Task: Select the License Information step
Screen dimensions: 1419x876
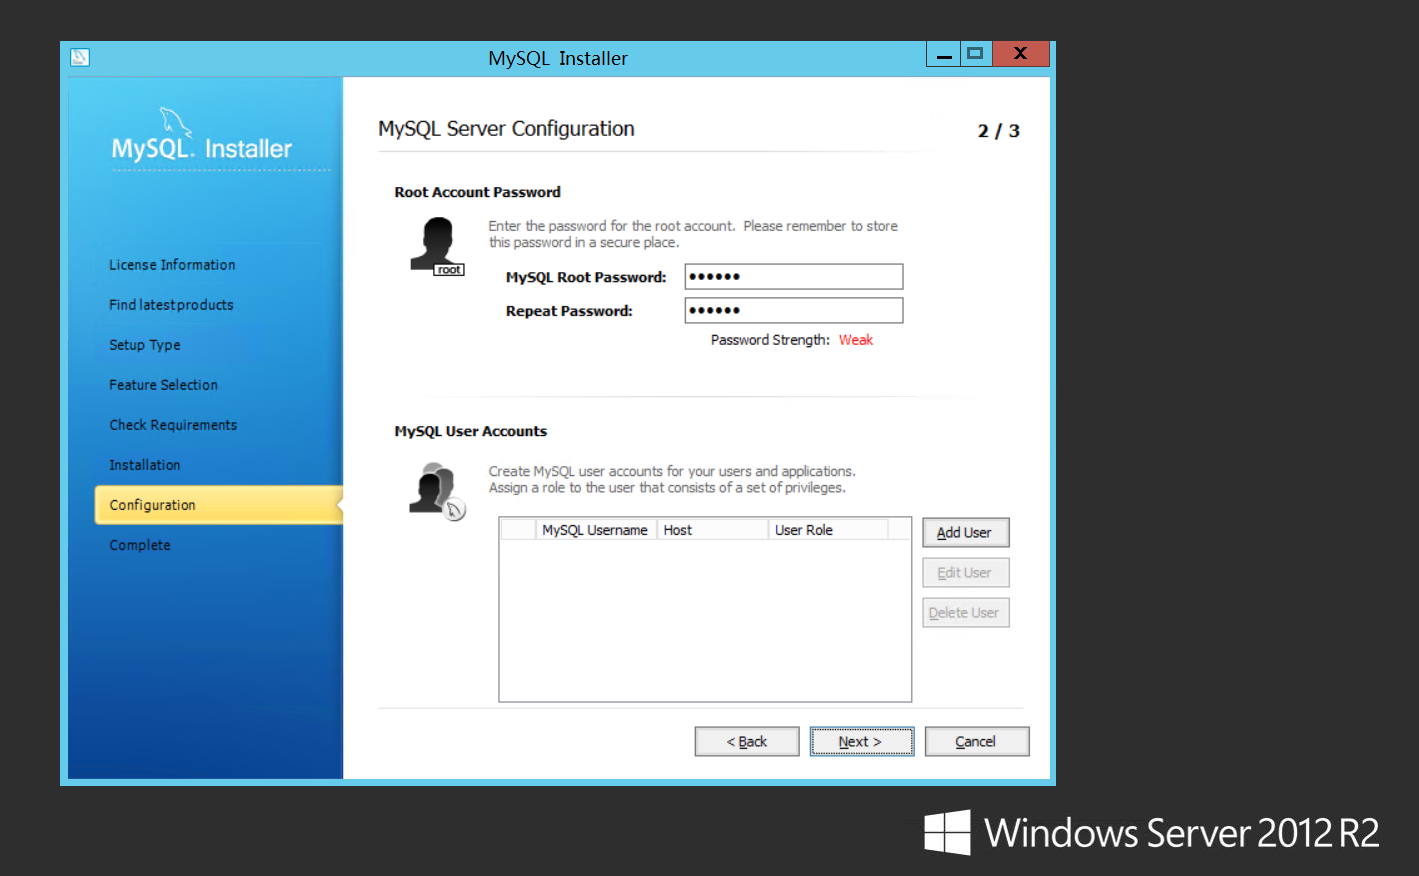Action: (x=172, y=265)
